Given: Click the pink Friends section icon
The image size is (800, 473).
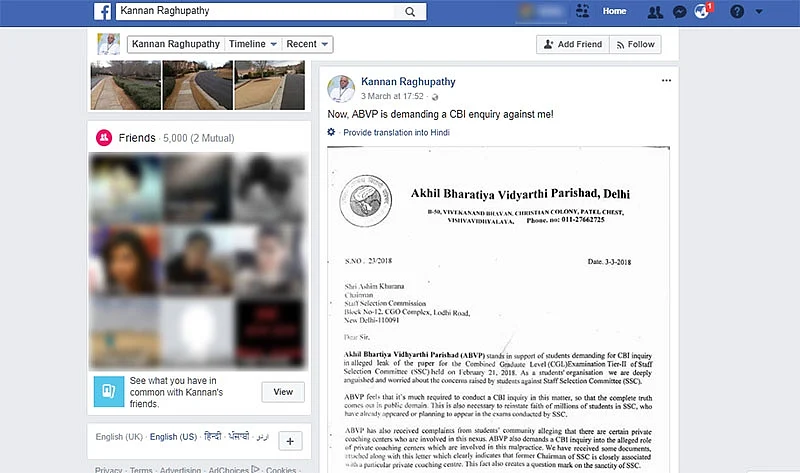Looking at the screenshot, I should click(104, 137).
